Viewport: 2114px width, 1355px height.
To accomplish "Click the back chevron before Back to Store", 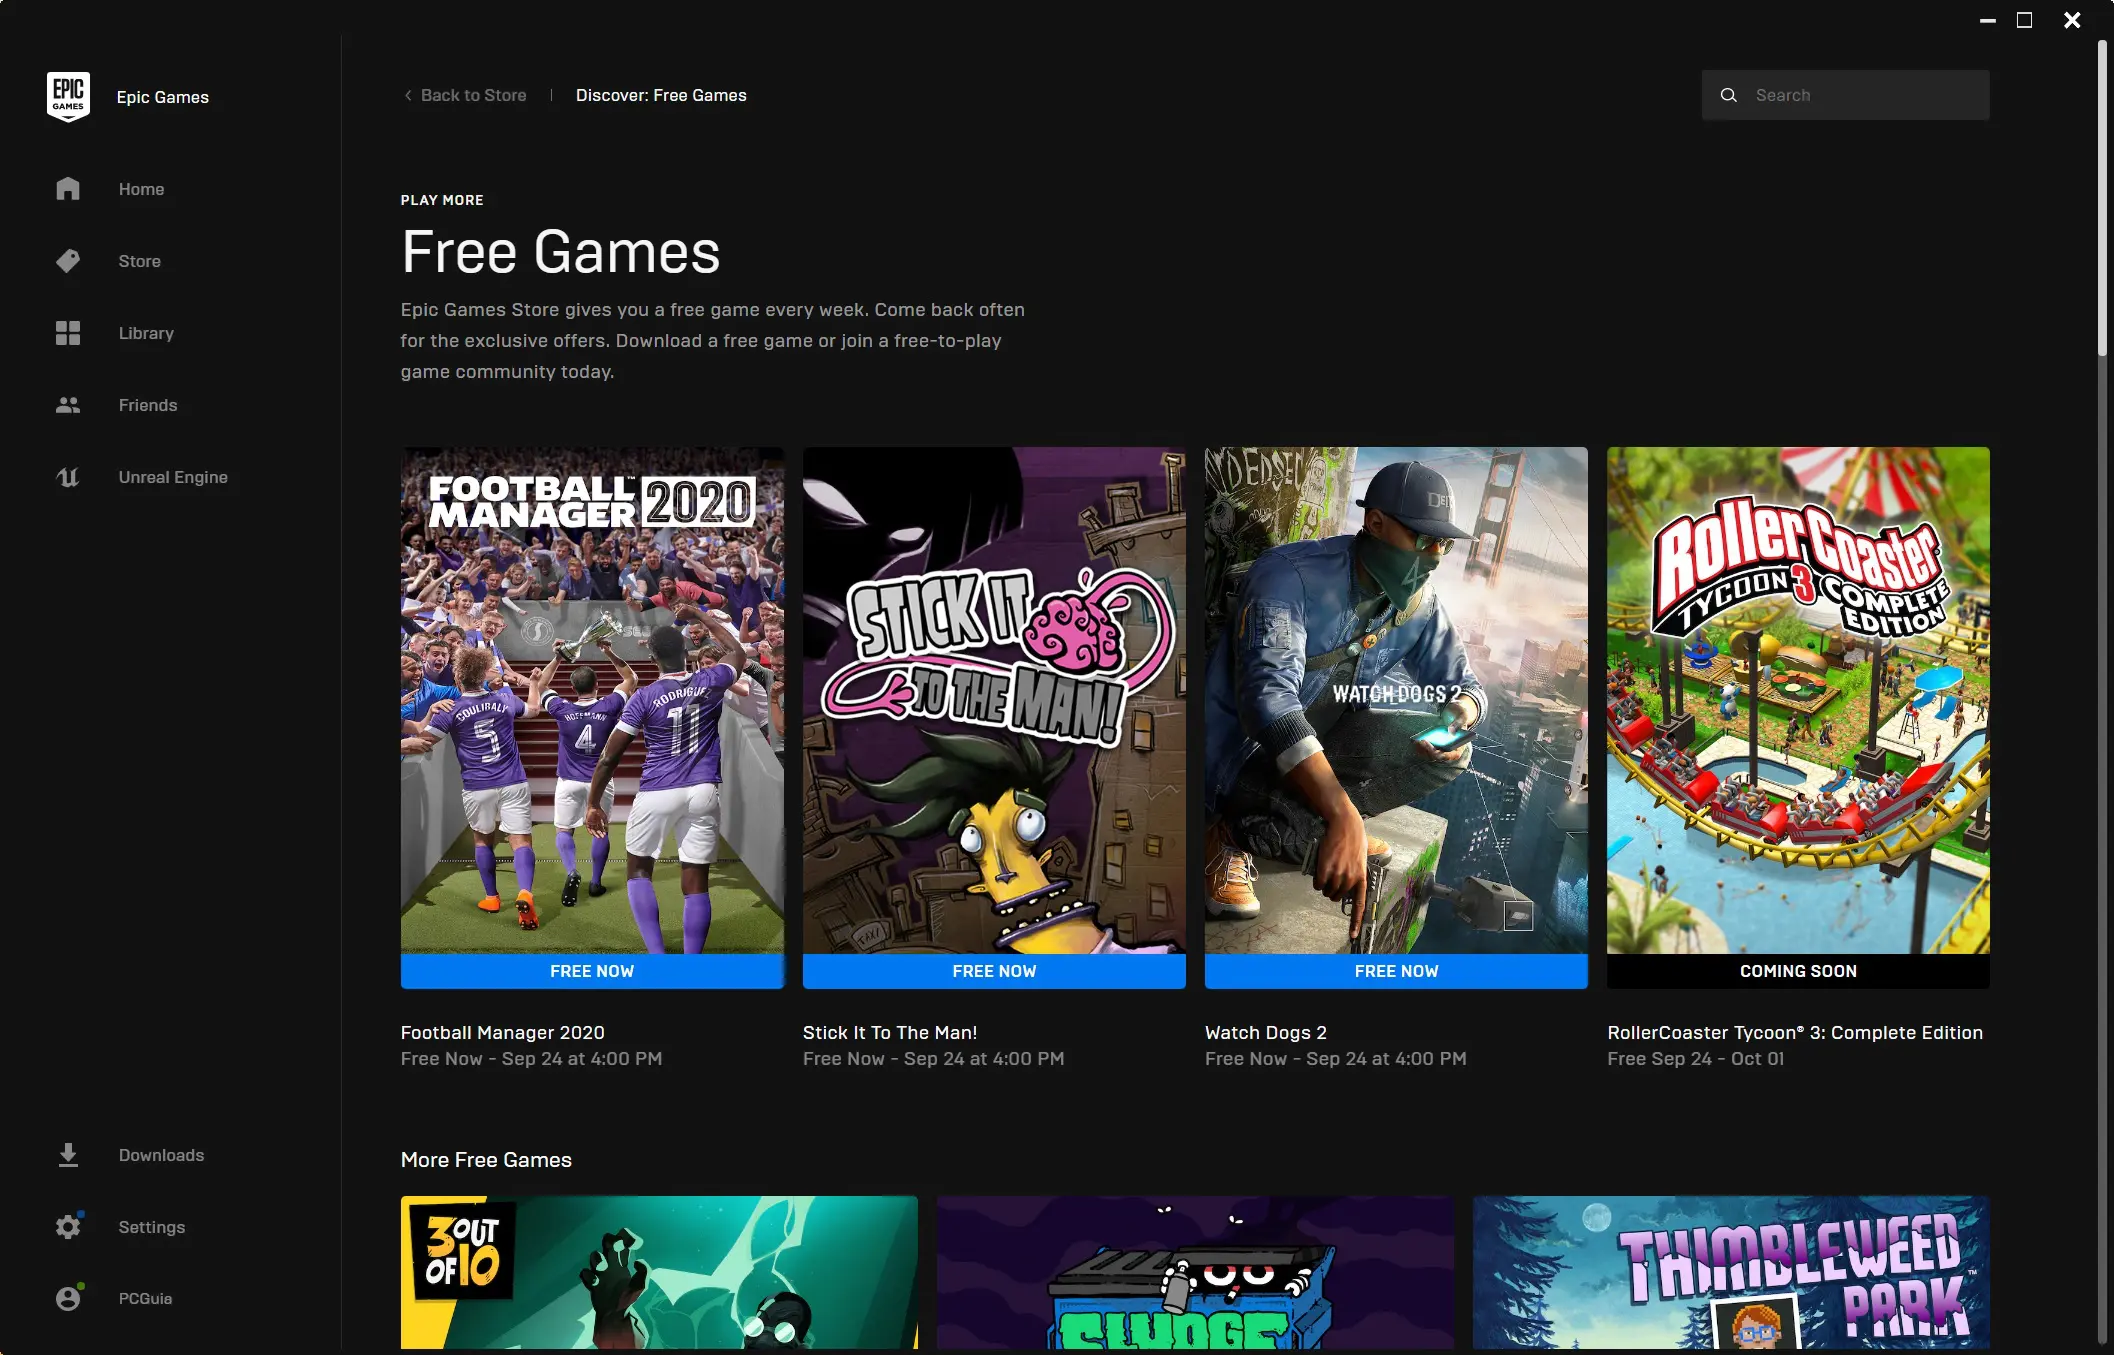I will tap(408, 95).
